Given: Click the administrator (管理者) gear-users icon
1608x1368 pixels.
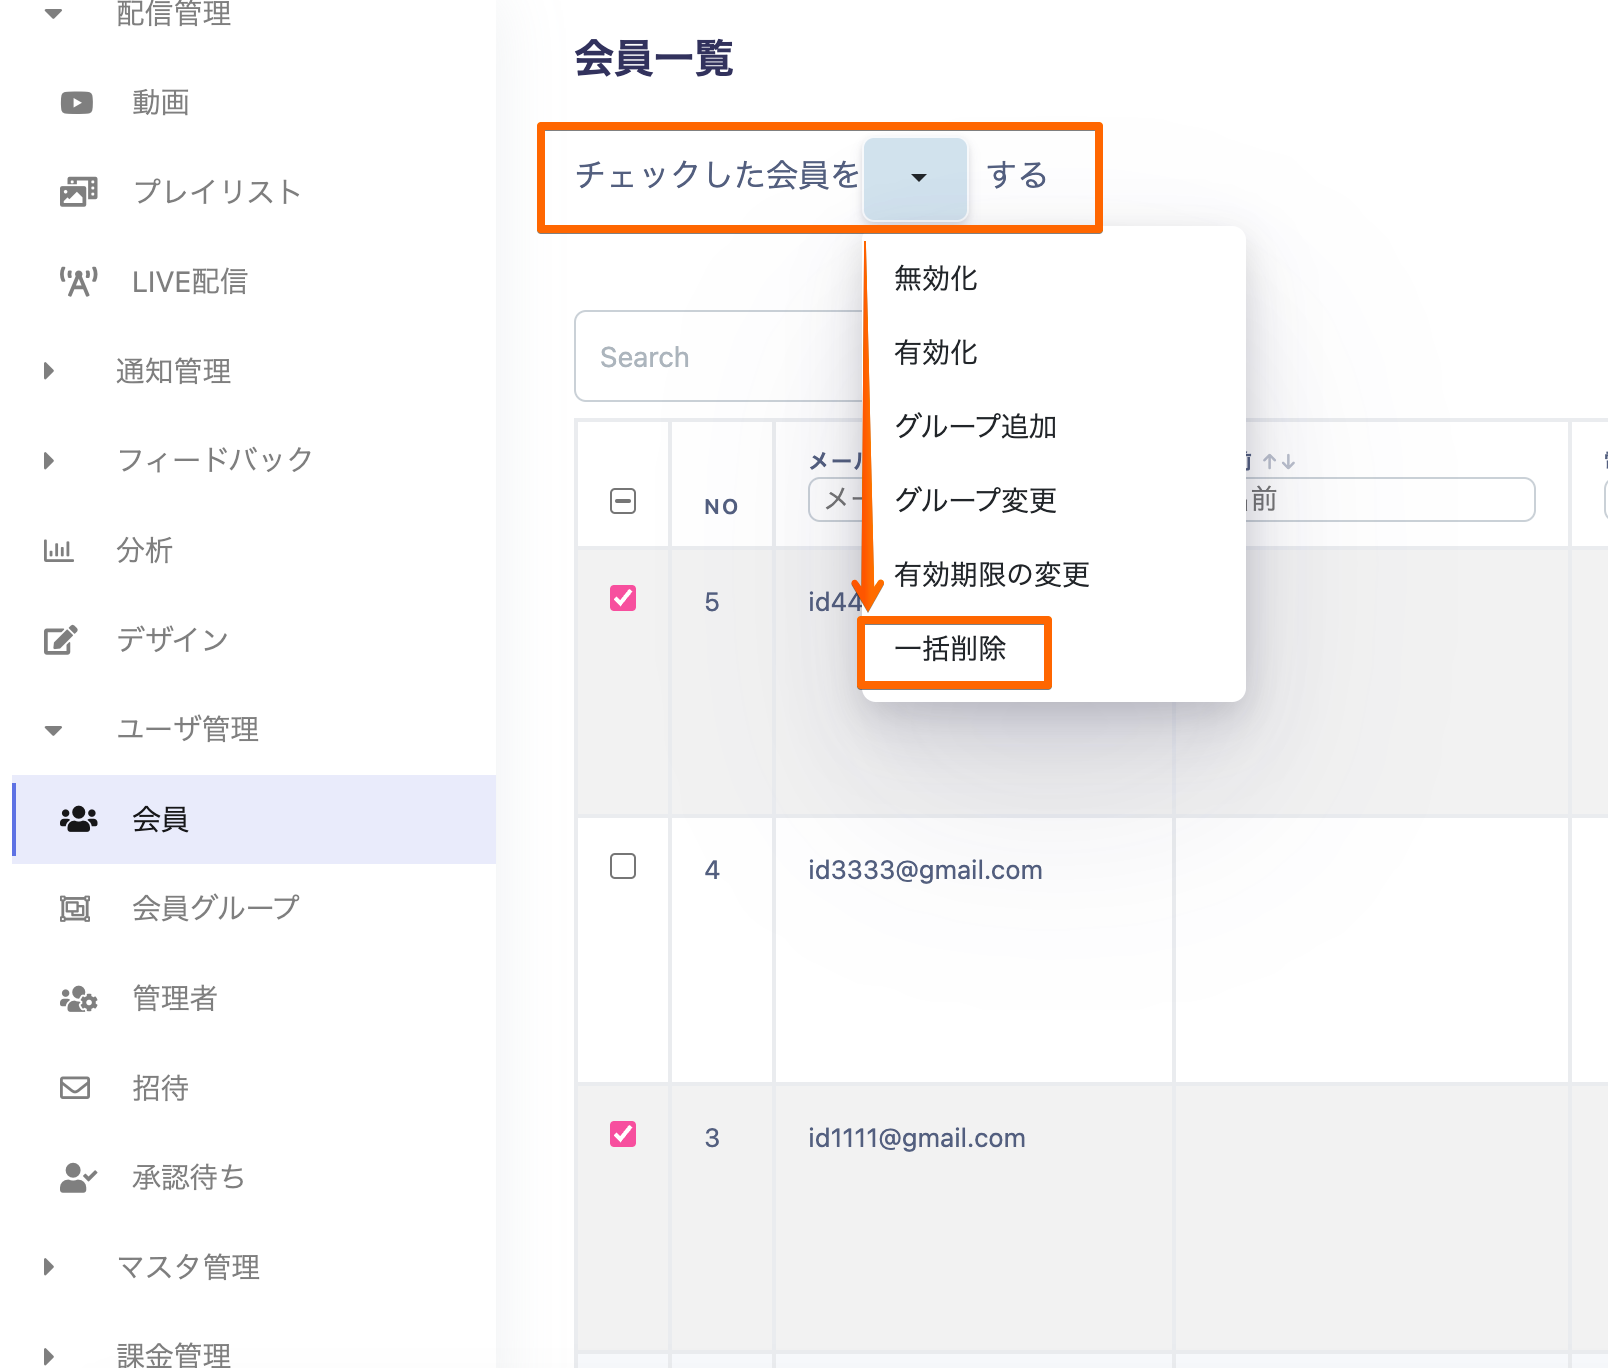Looking at the screenshot, I should pyautogui.click(x=78, y=998).
